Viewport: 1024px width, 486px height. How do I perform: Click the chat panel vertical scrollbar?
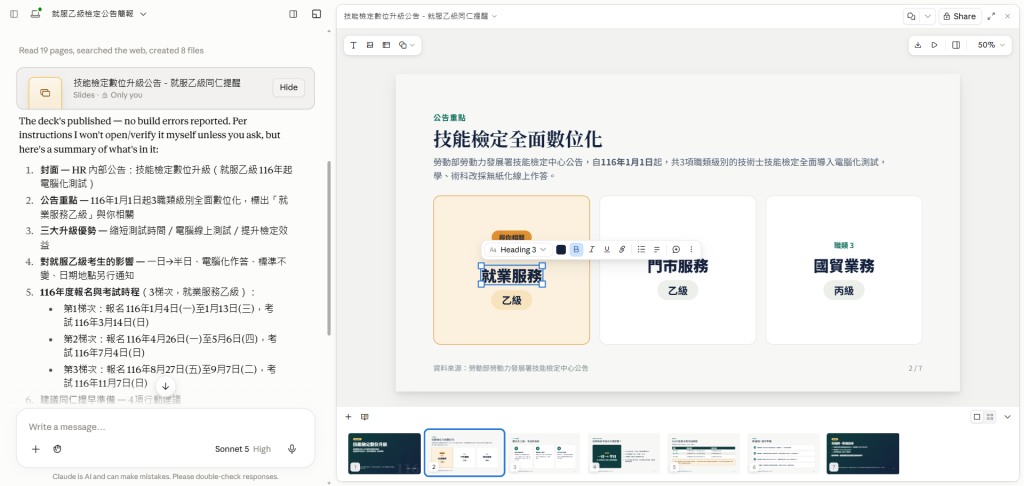coord(329,248)
